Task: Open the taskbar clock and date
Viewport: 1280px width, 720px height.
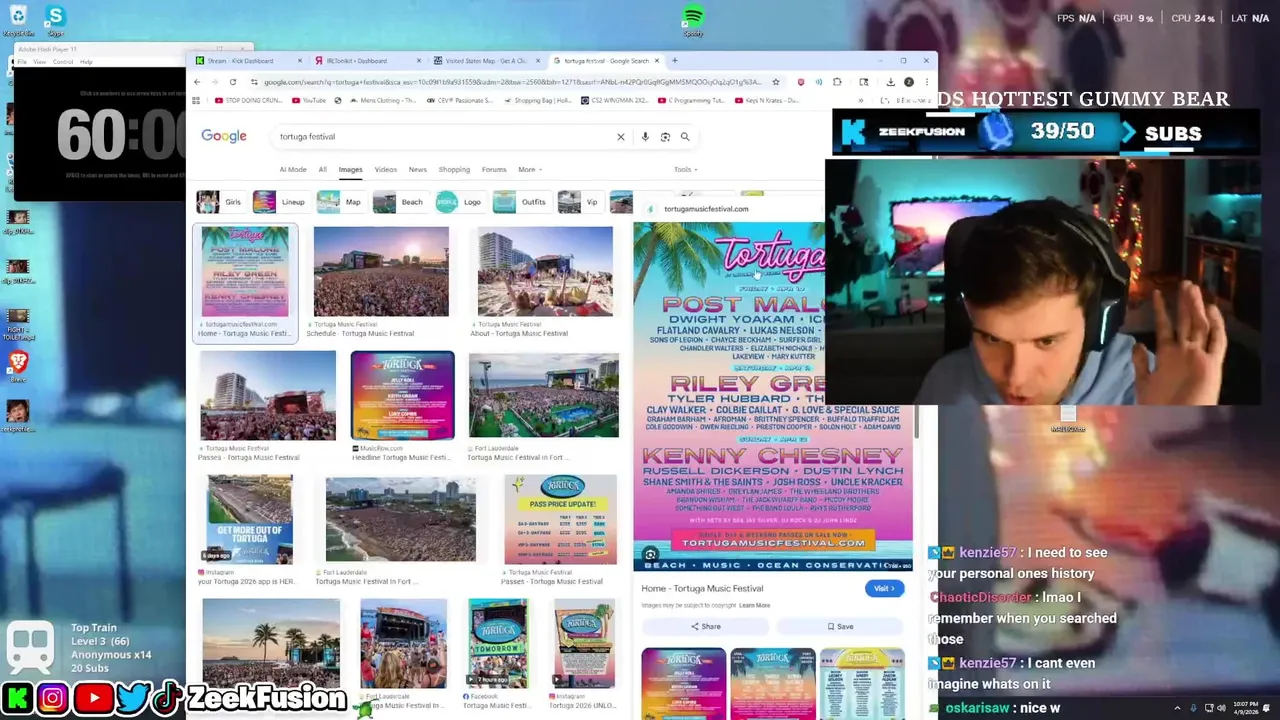Action: (1248, 708)
